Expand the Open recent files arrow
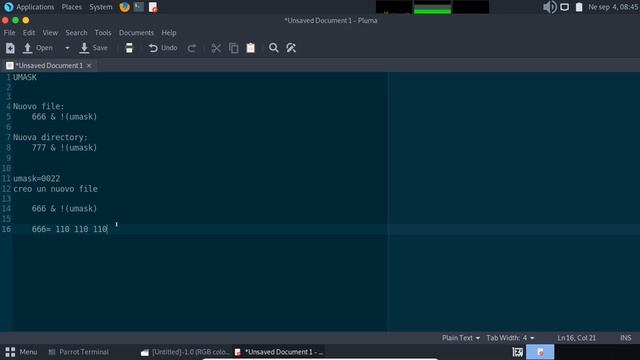 [67, 48]
